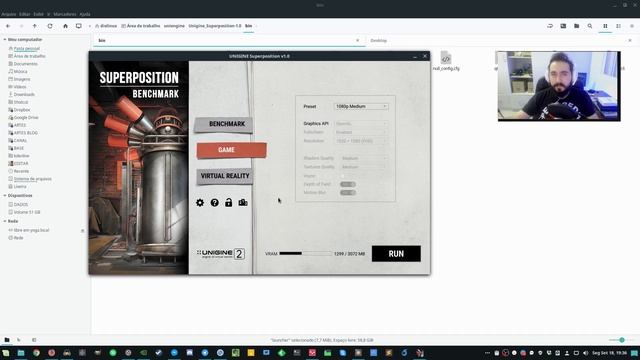This screenshot has height=360, width=640.
Task: Open Sistema de arquivos in sidebar
Action: [x=32, y=179]
